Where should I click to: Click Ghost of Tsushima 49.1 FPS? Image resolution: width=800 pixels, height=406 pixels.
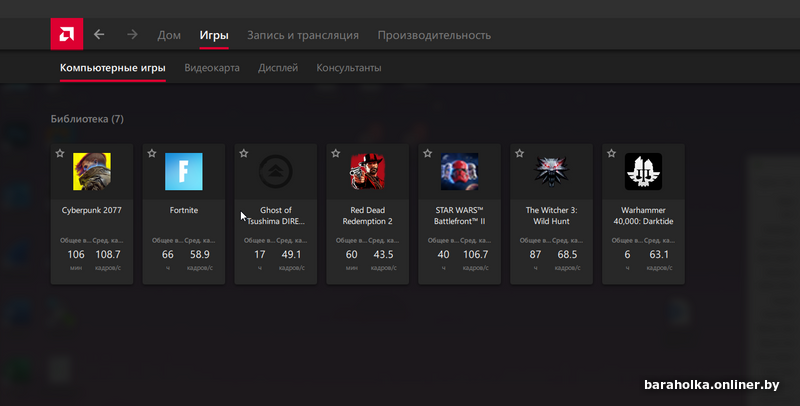pyautogui.click(x=291, y=254)
